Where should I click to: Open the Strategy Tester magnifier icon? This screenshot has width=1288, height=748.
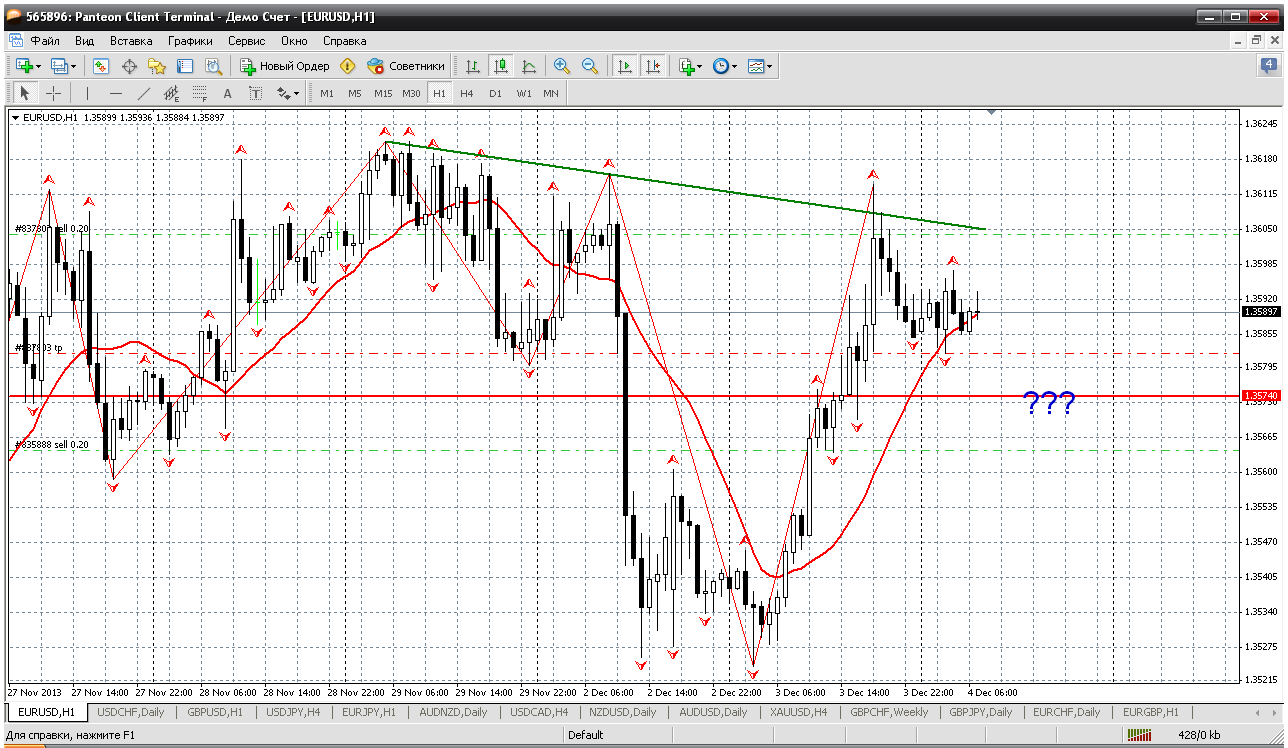coord(213,66)
